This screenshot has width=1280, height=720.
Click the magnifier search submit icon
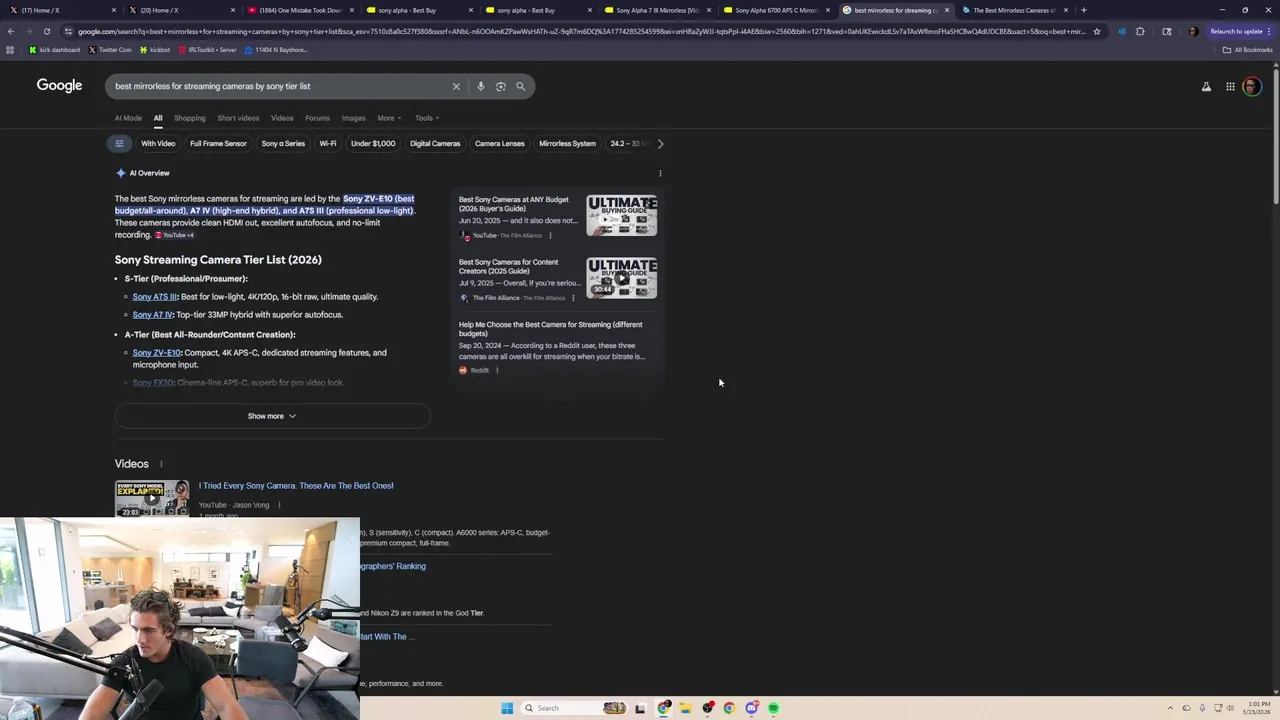(x=520, y=86)
